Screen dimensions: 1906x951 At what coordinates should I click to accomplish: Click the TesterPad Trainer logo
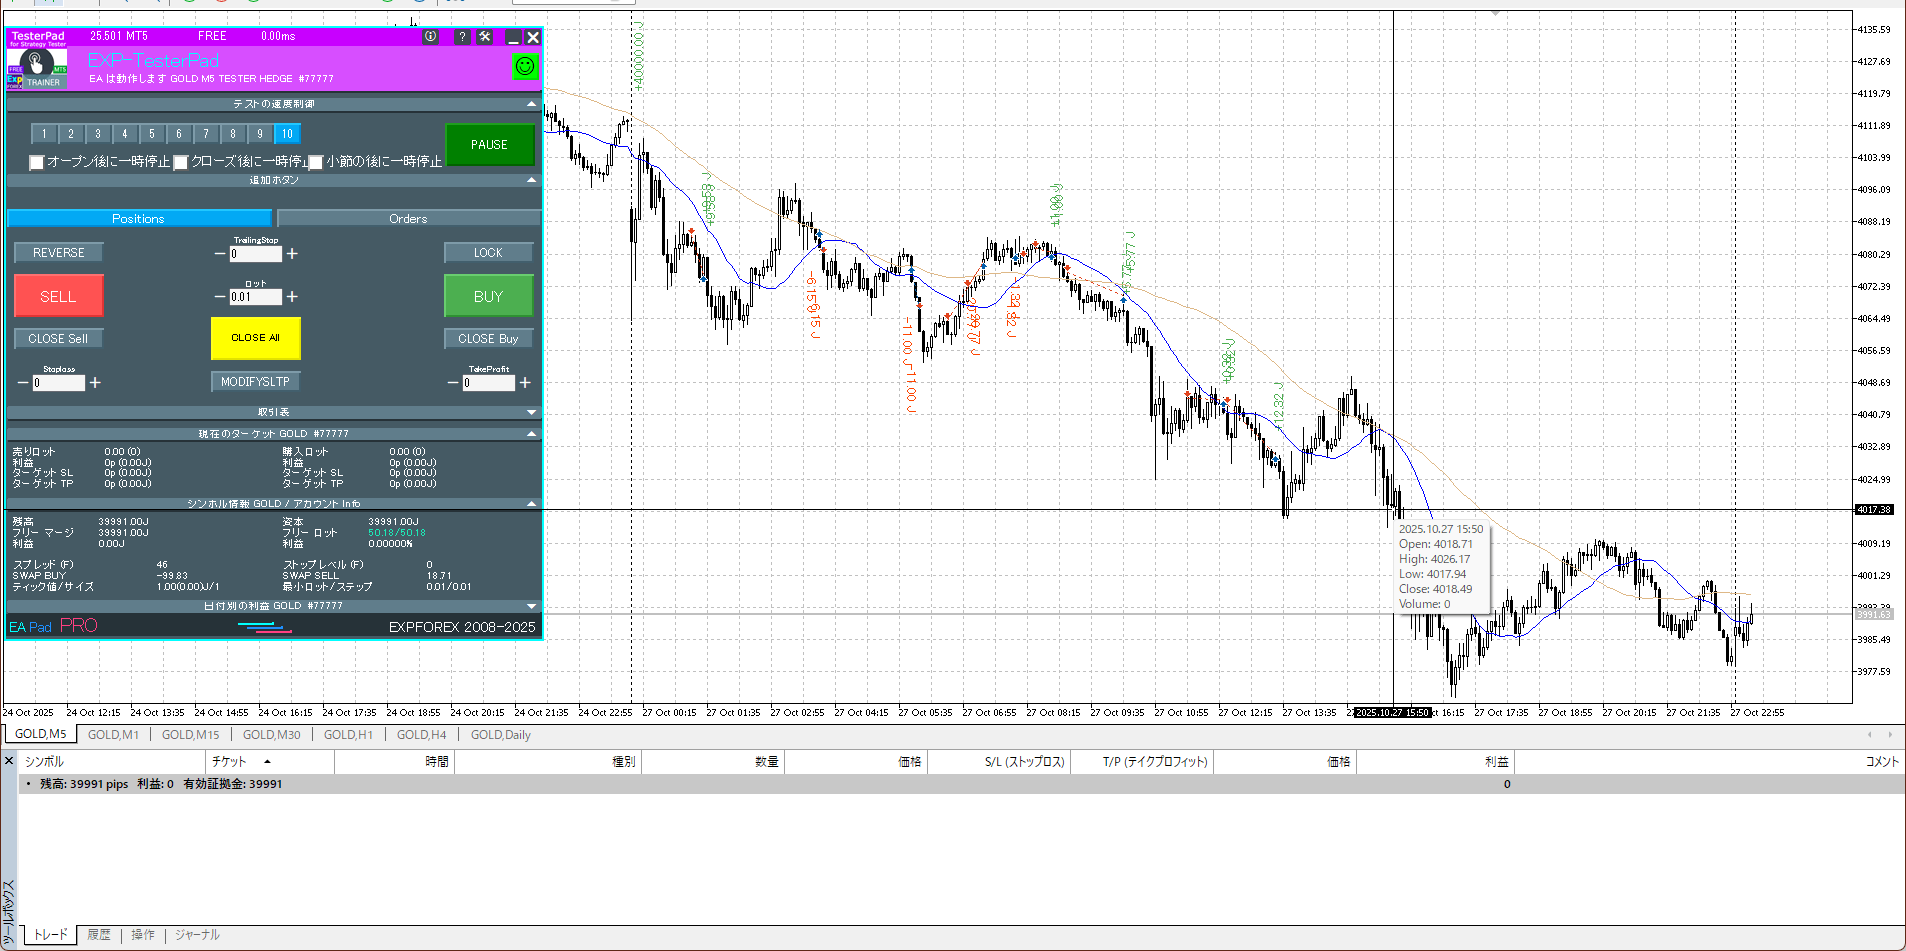coord(37,68)
